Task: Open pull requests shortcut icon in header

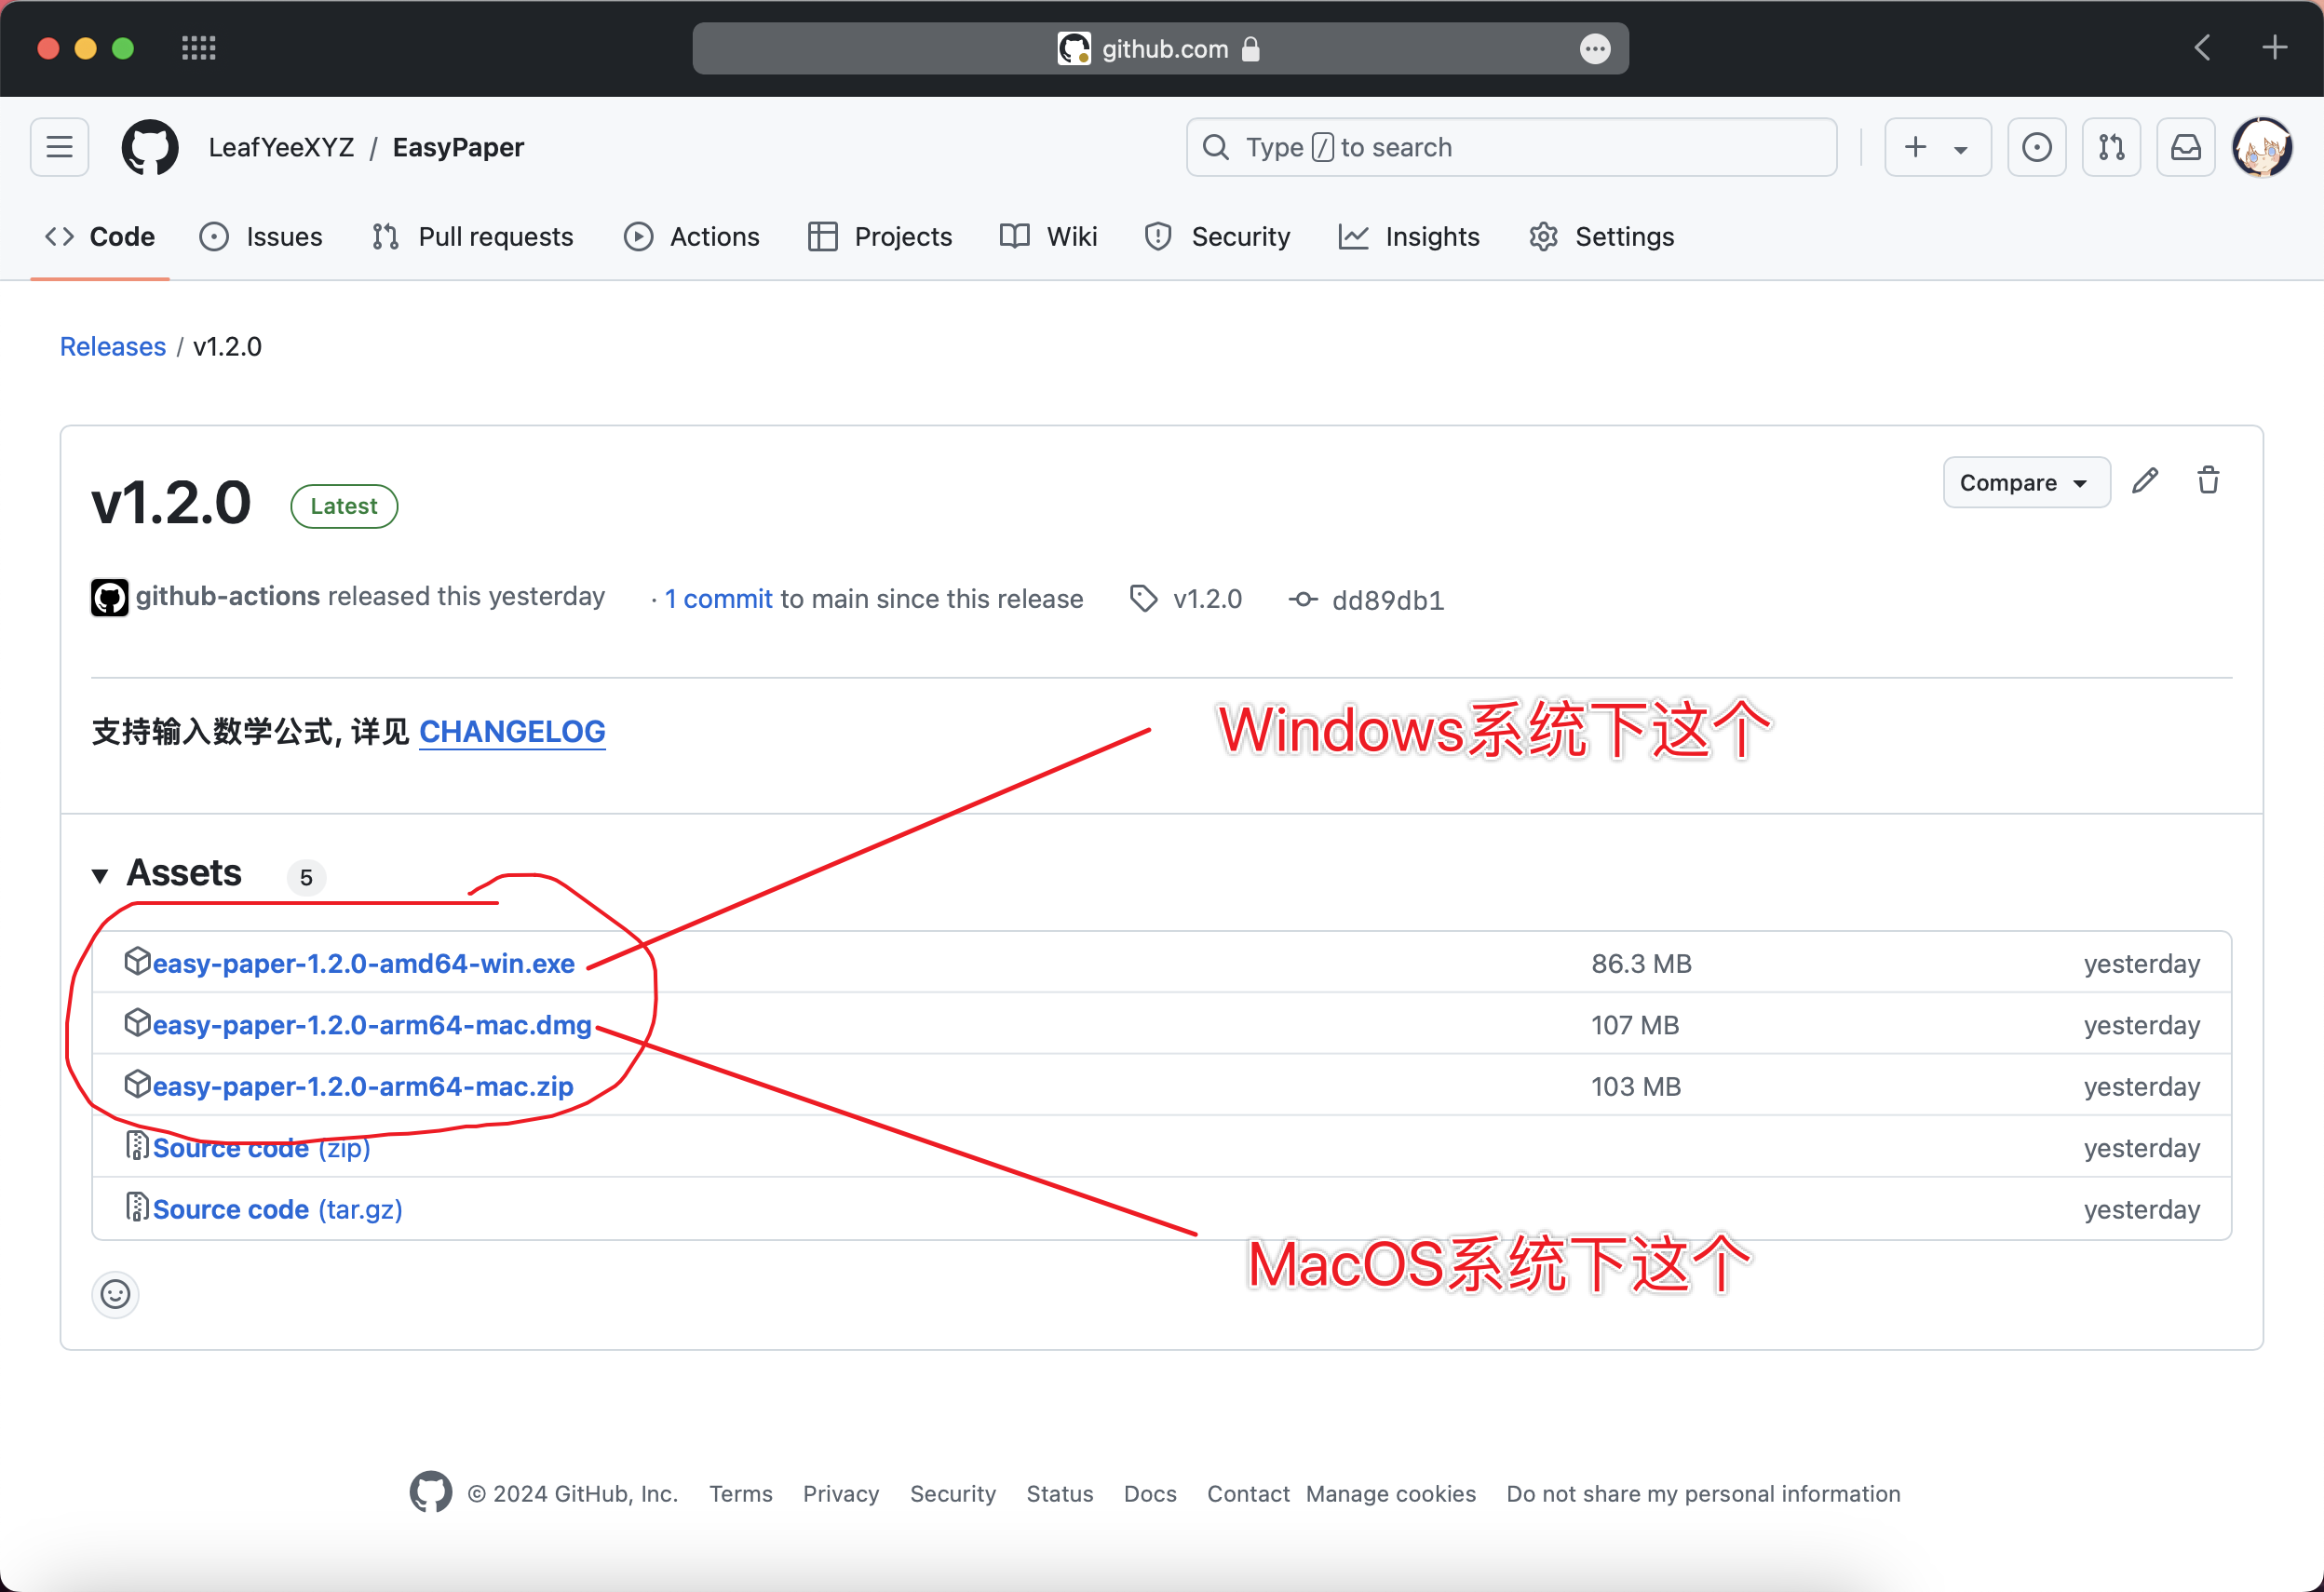Action: pos(2111,147)
